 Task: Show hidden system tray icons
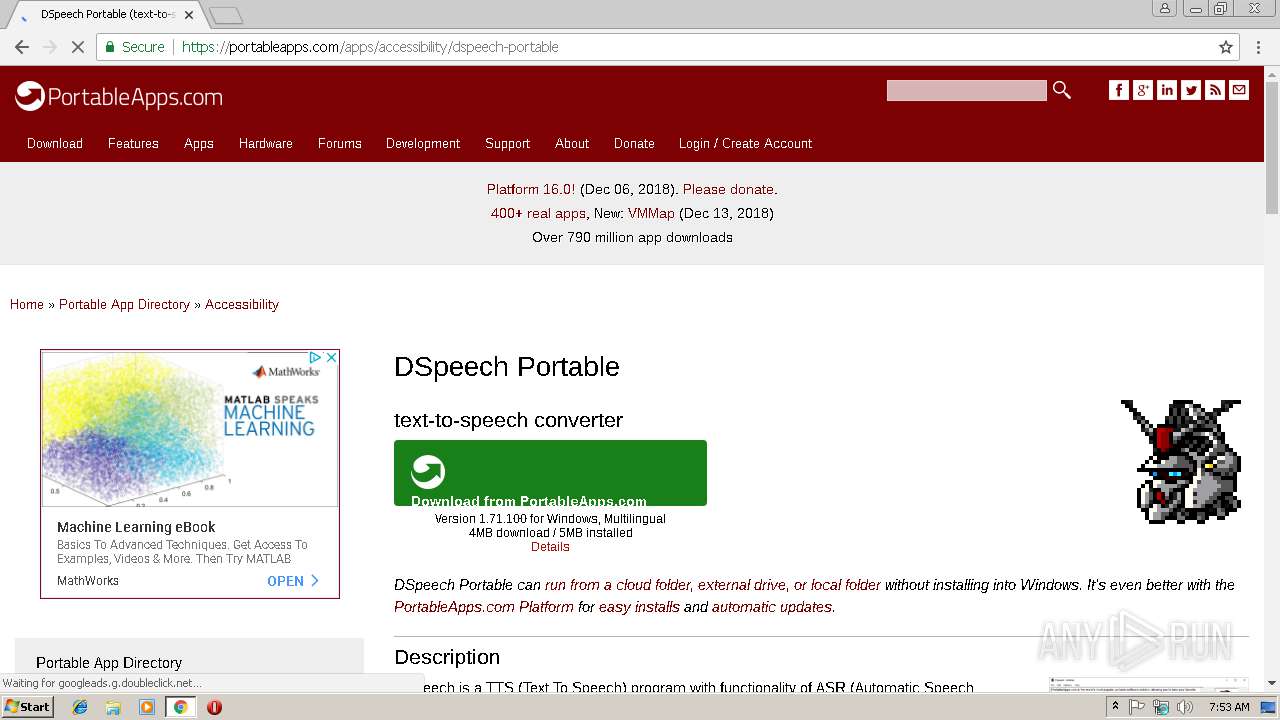click(1115, 707)
